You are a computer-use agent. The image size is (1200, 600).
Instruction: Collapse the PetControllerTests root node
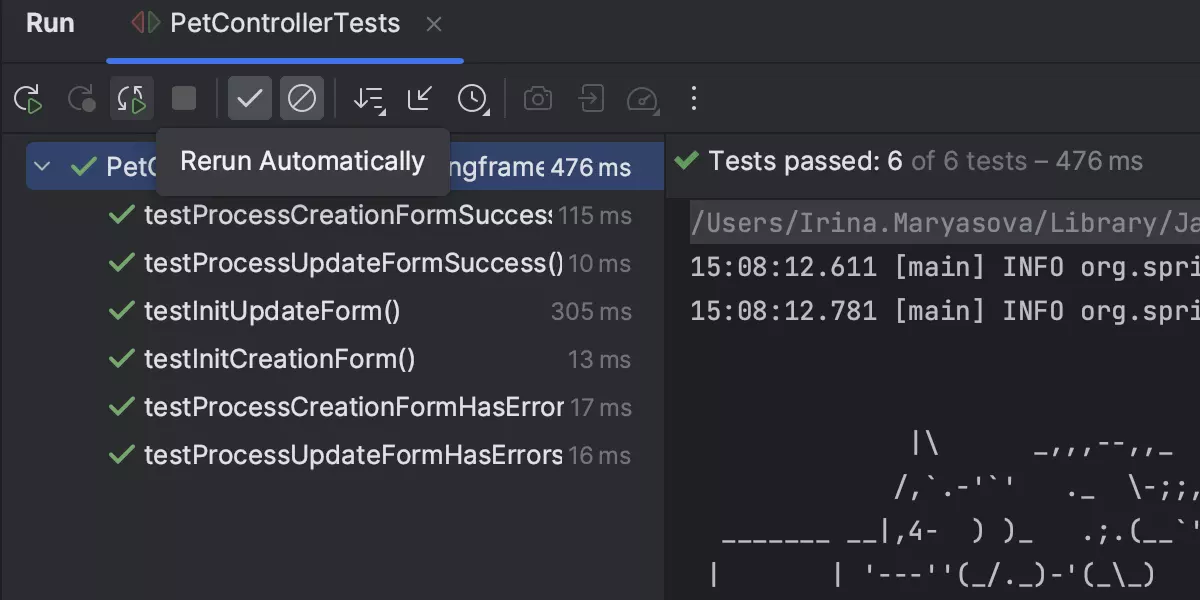42,167
